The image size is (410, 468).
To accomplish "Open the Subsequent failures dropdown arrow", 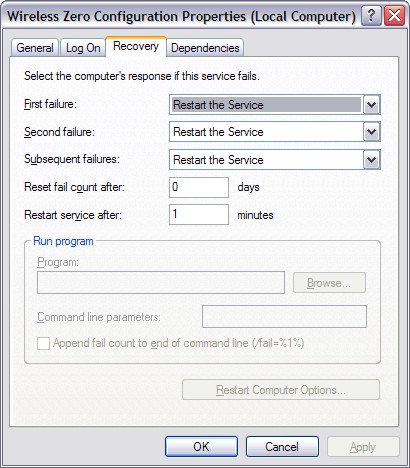I will [x=371, y=160].
